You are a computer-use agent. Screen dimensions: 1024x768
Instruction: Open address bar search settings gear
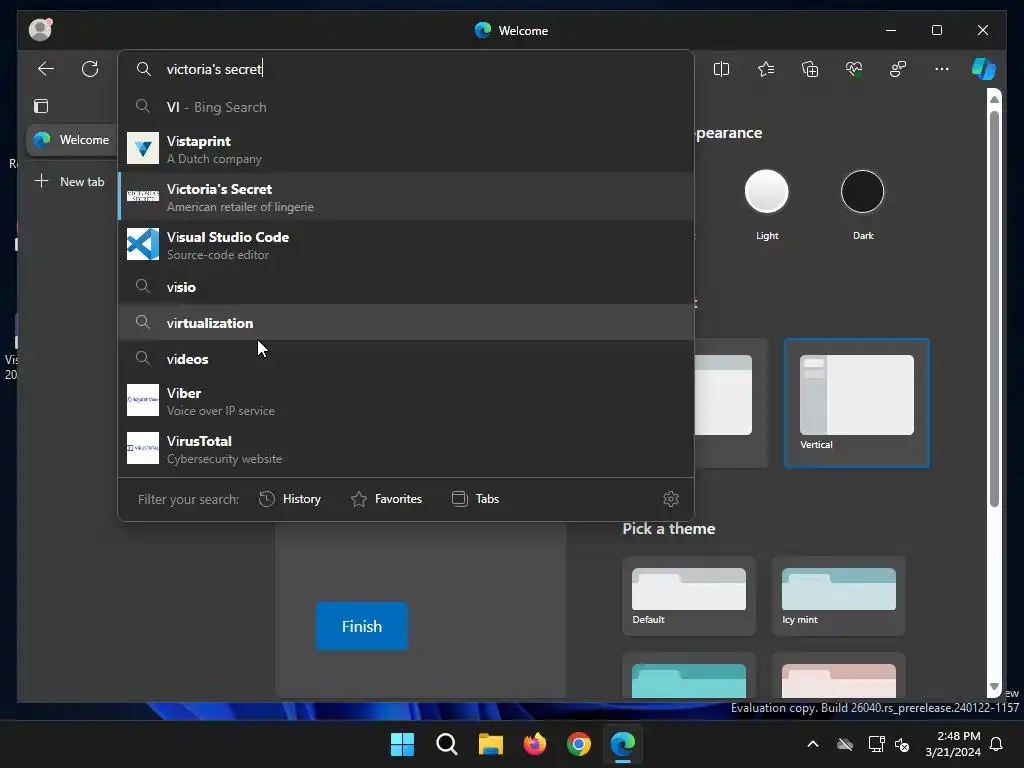[x=671, y=499]
